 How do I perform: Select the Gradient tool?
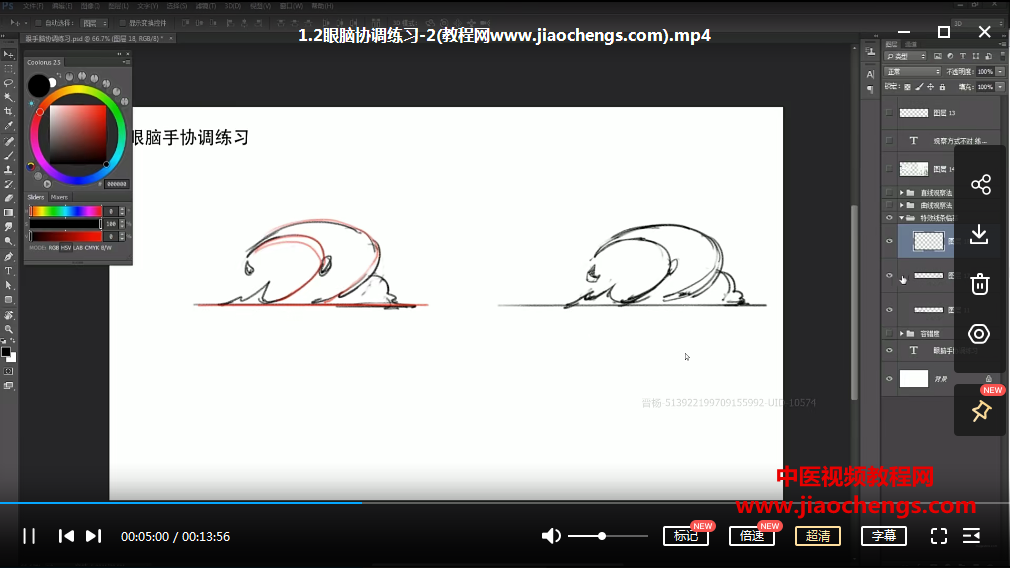pos(8,213)
